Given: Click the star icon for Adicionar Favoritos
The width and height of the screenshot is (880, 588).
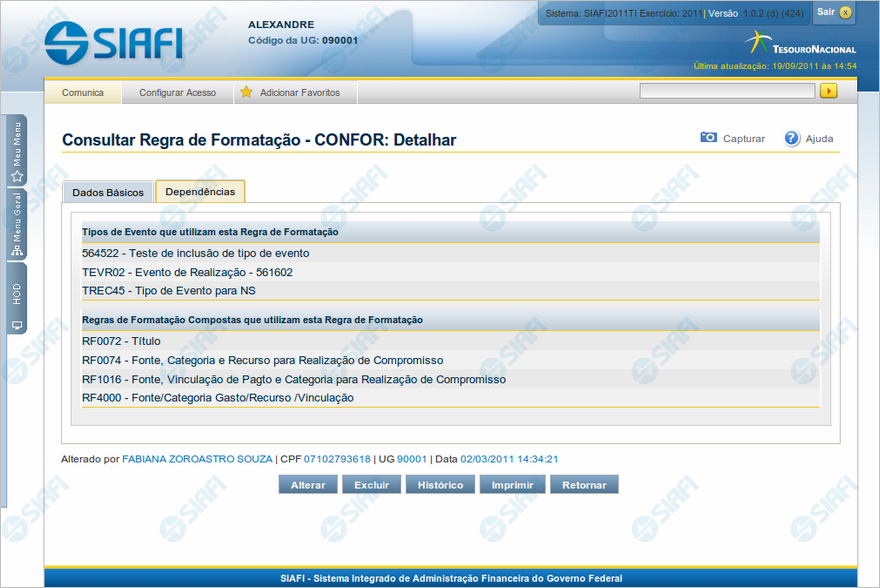Looking at the screenshot, I should [246, 92].
